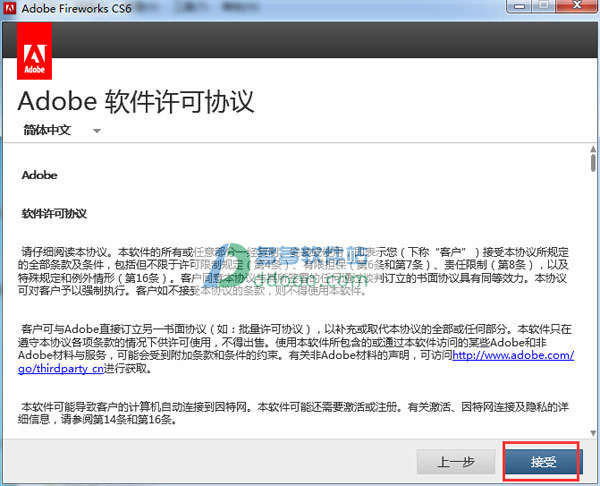
Task: Click the 'Adobe 软件许可协议' heading
Action: [x=136, y=102]
